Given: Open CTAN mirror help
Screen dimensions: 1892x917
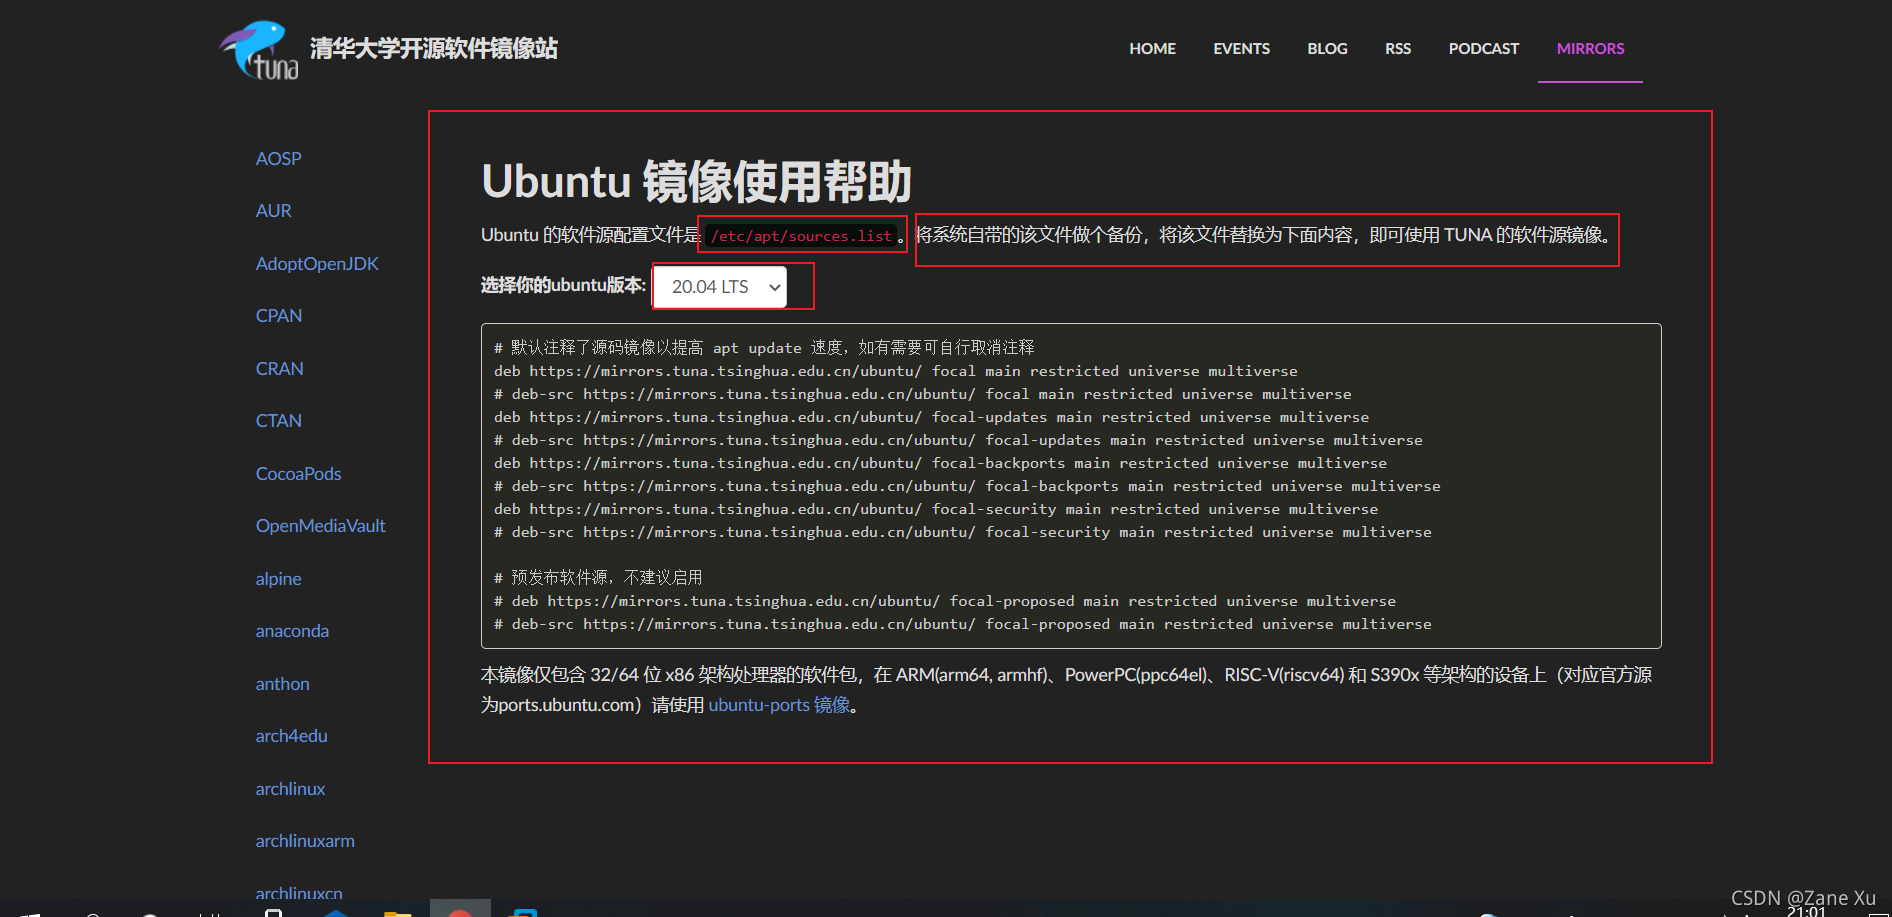Looking at the screenshot, I should coord(278,421).
